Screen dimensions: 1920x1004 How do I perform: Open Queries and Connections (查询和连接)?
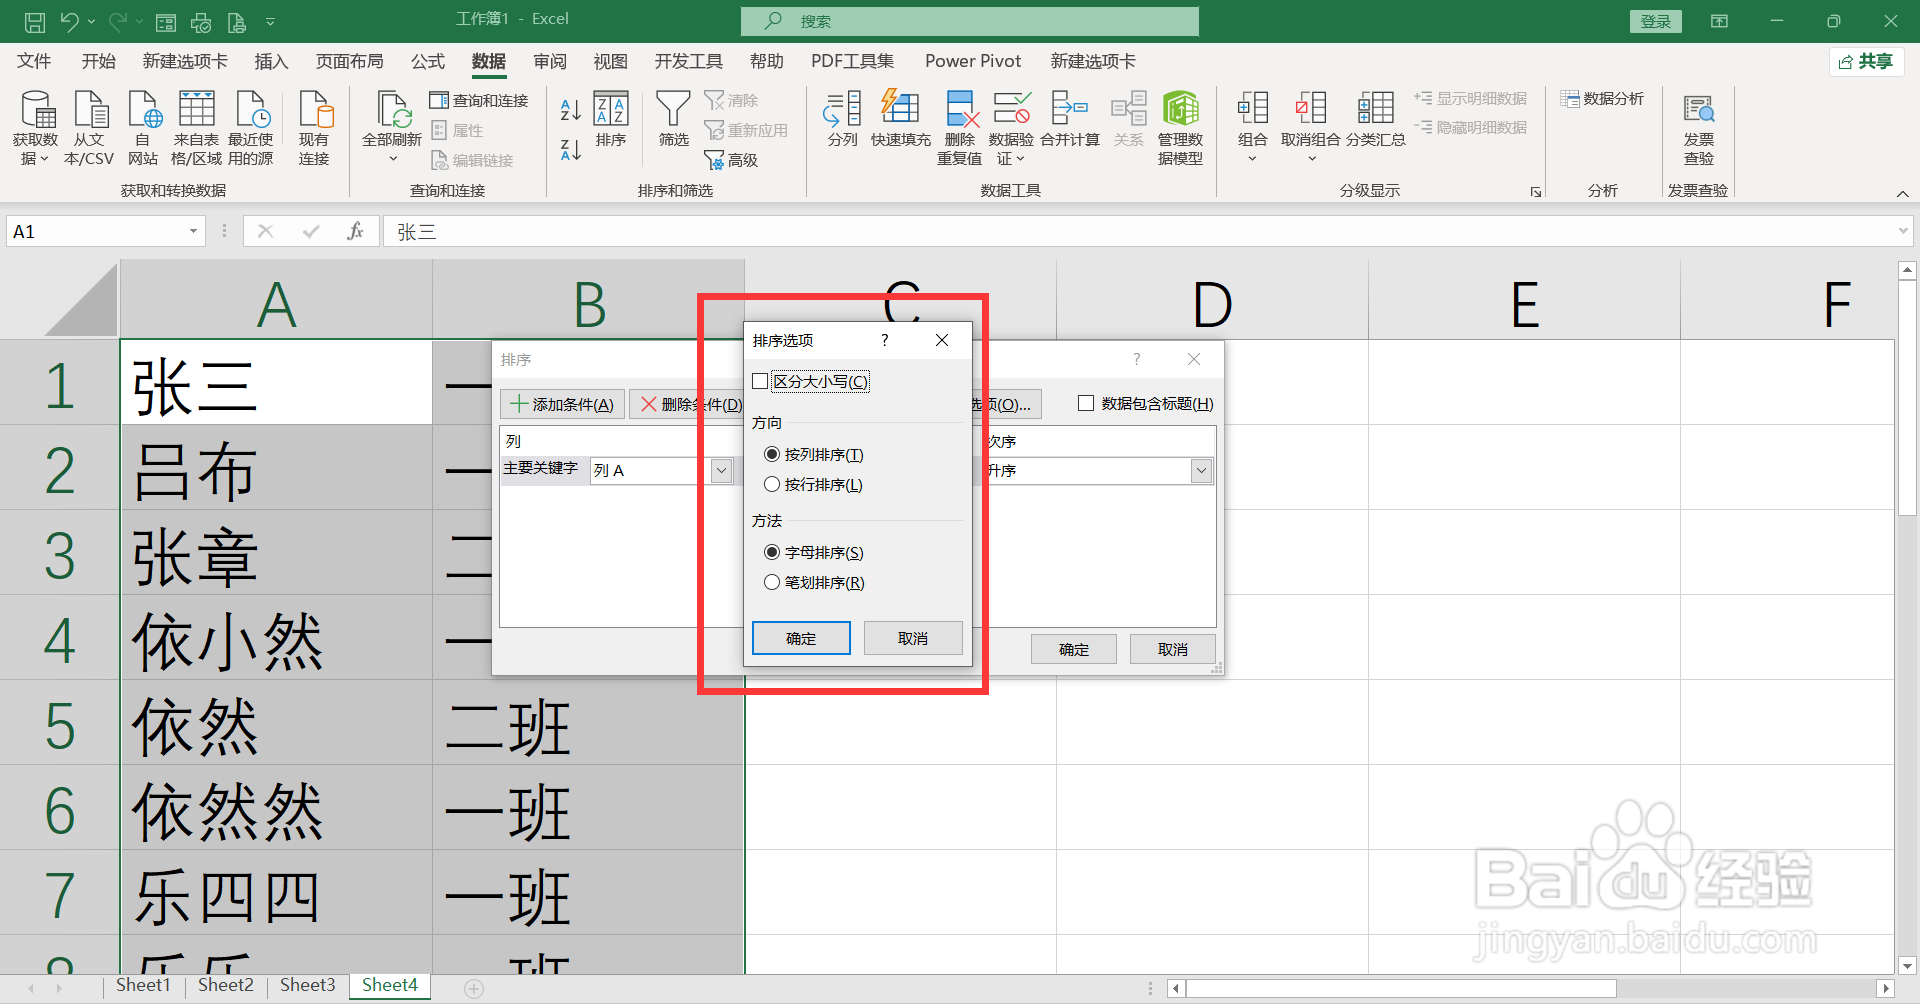click(x=479, y=100)
